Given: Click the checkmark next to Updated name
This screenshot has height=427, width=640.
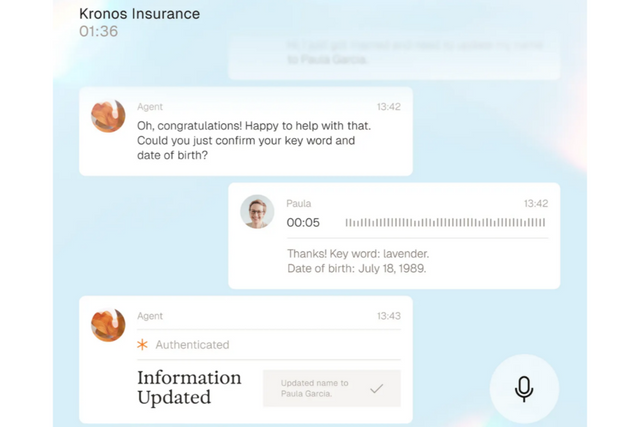Looking at the screenshot, I should pyautogui.click(x=377, y=388).
